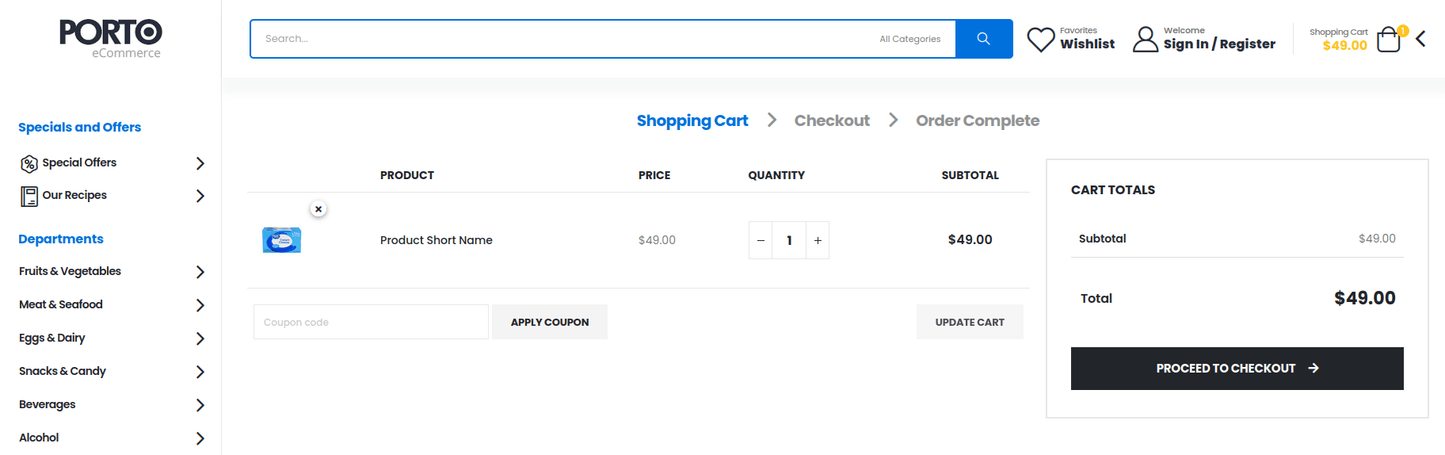Remove product with the x icon
The height and width of the screenshot is (455, 1445).
pyautogui.click(x=318, y=209)
